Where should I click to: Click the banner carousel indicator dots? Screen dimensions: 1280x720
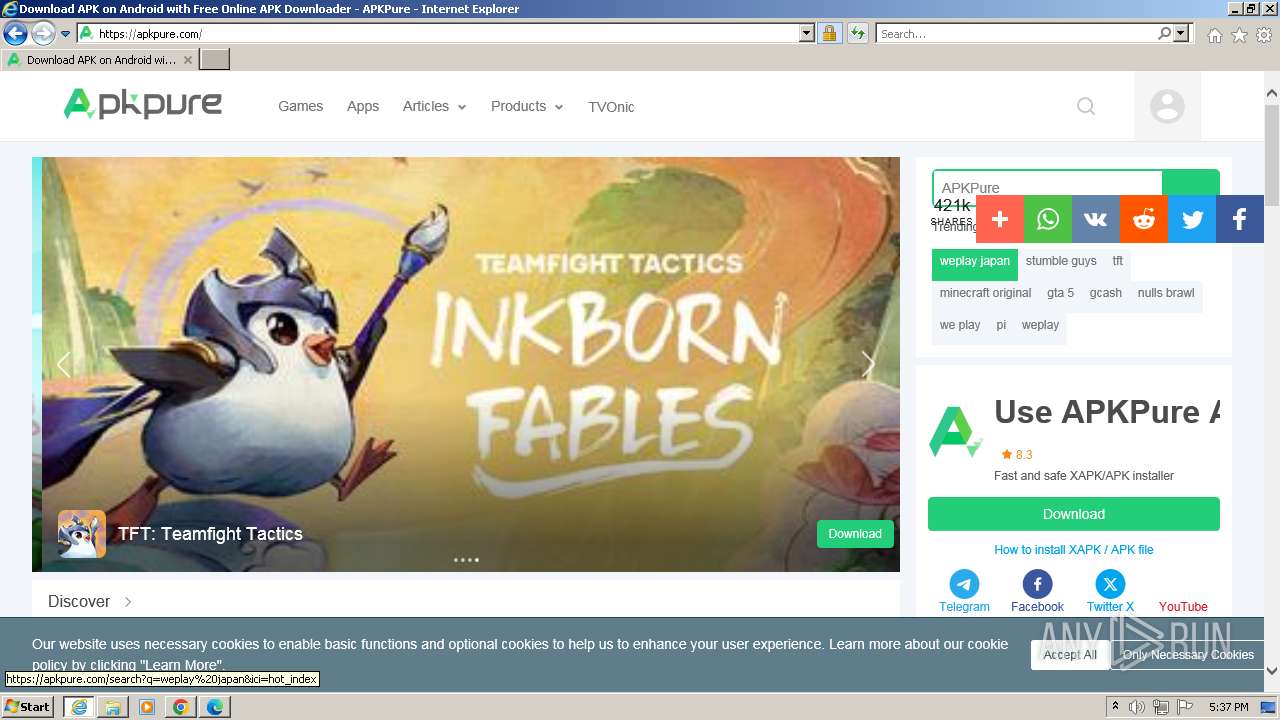click(466, 560)
